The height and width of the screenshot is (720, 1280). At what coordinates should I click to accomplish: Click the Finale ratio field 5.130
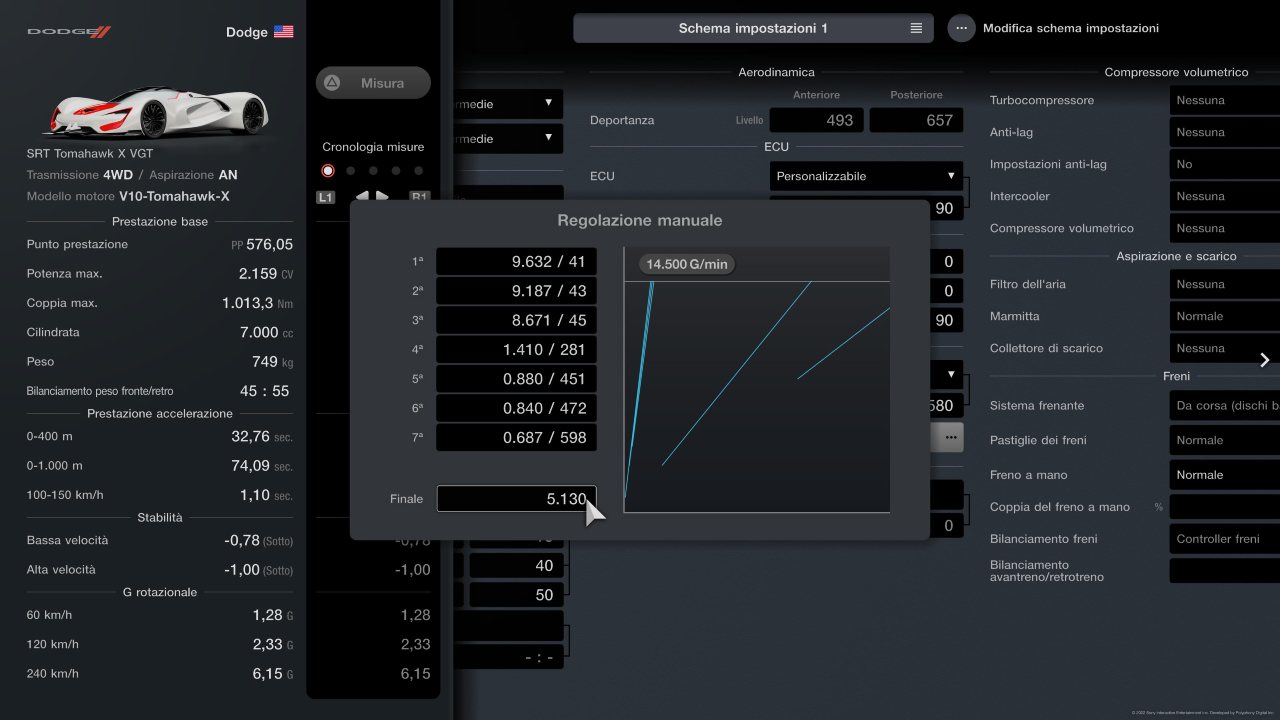point(516,498)
